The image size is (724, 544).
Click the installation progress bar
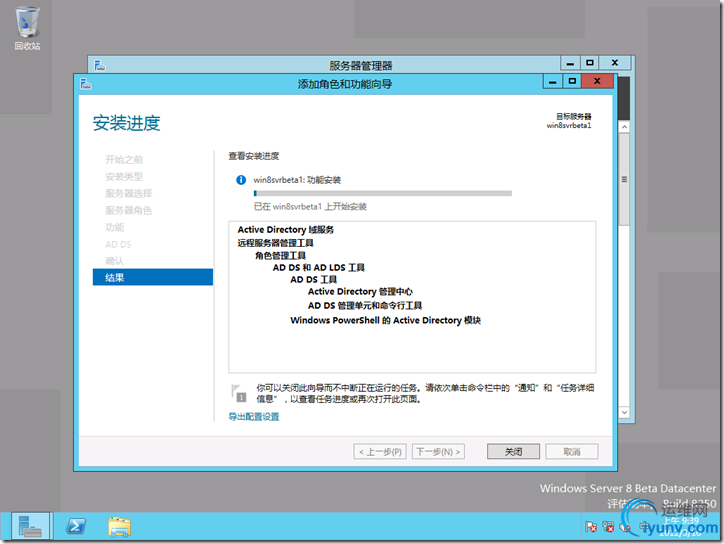click(x=383, y=193)
